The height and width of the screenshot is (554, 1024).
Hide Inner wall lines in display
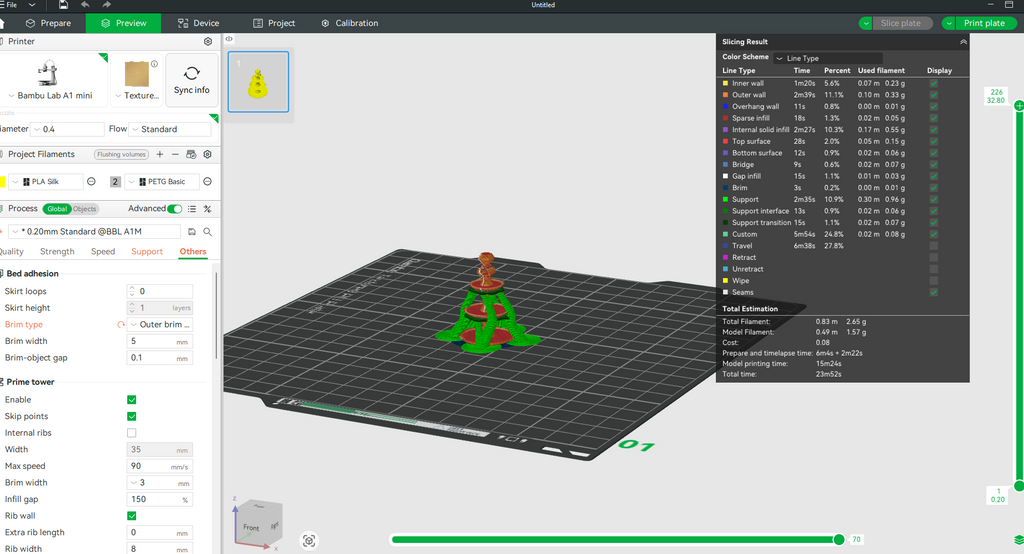934,83
